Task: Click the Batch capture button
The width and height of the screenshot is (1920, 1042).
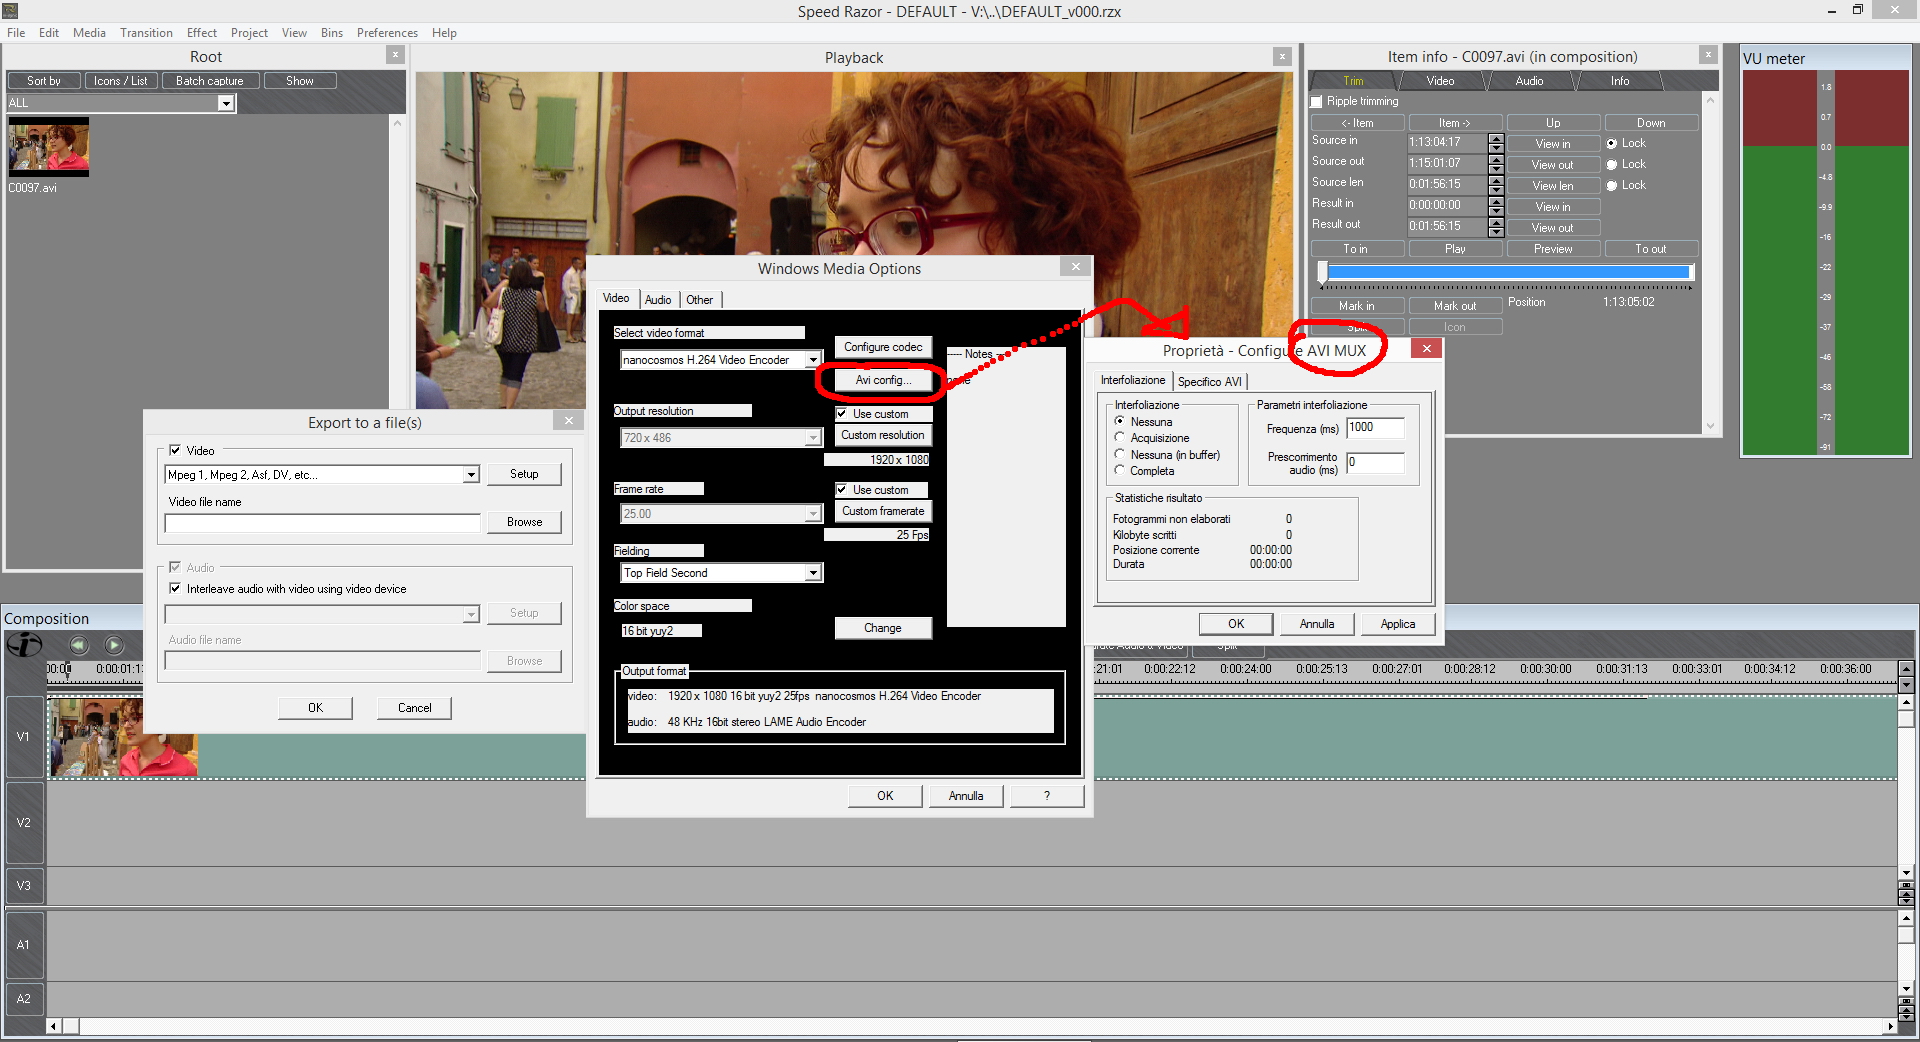Action: [210, 81]
